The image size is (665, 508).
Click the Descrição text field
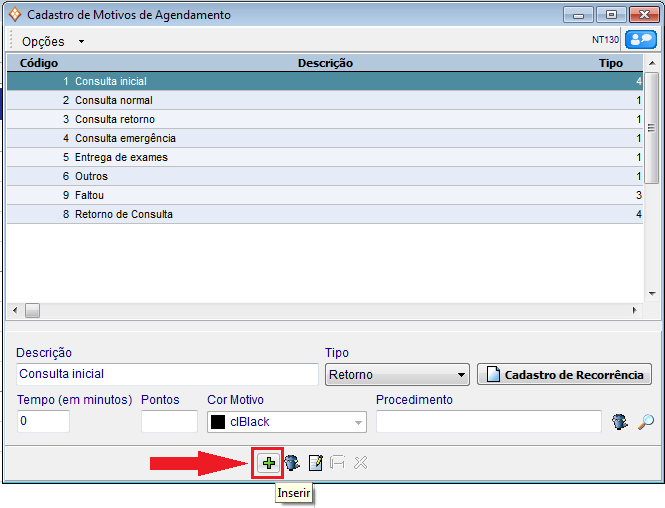167,374
